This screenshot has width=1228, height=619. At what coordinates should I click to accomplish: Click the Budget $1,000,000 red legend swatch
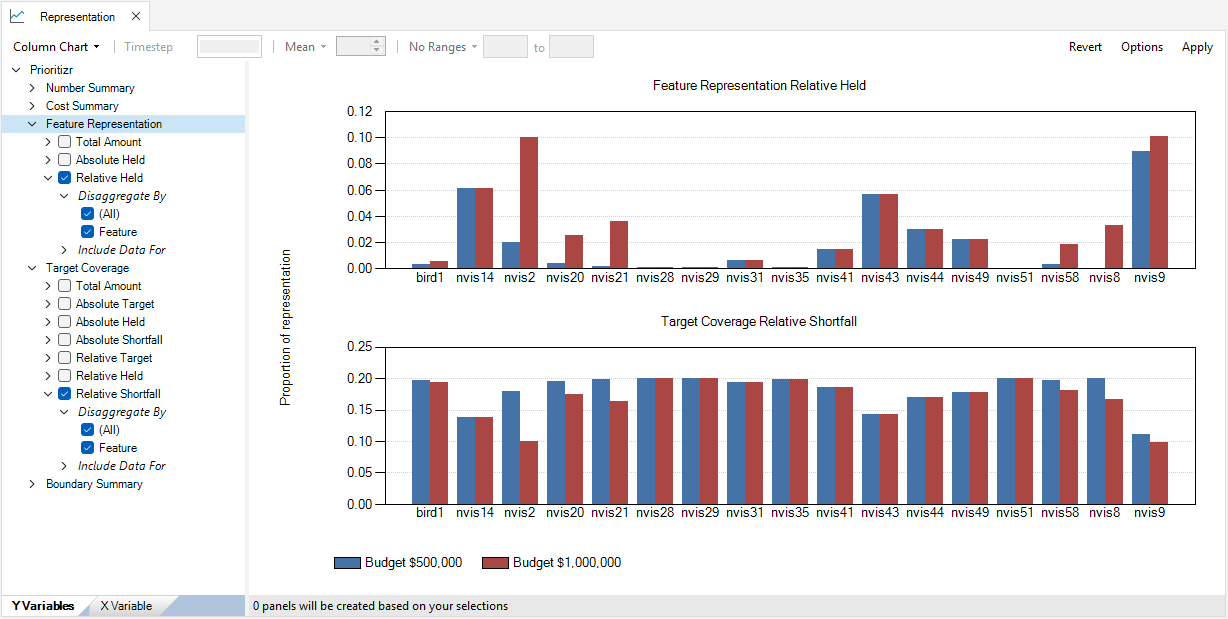pos(495,563)
